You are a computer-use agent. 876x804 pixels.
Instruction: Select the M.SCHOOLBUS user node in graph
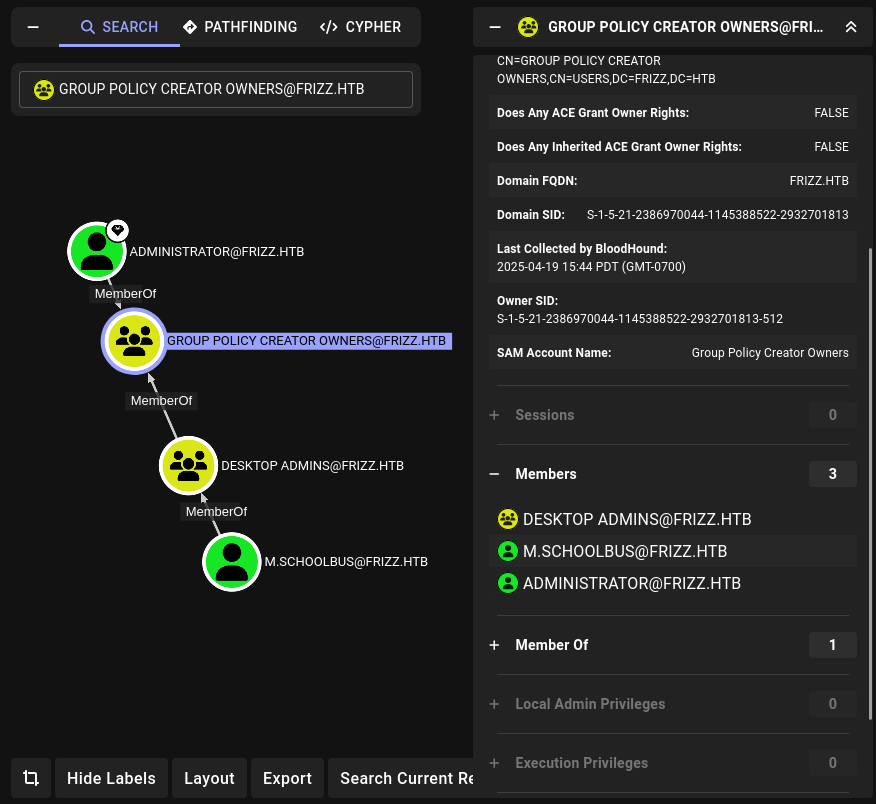pyautogui.click(x=231, y=561)
